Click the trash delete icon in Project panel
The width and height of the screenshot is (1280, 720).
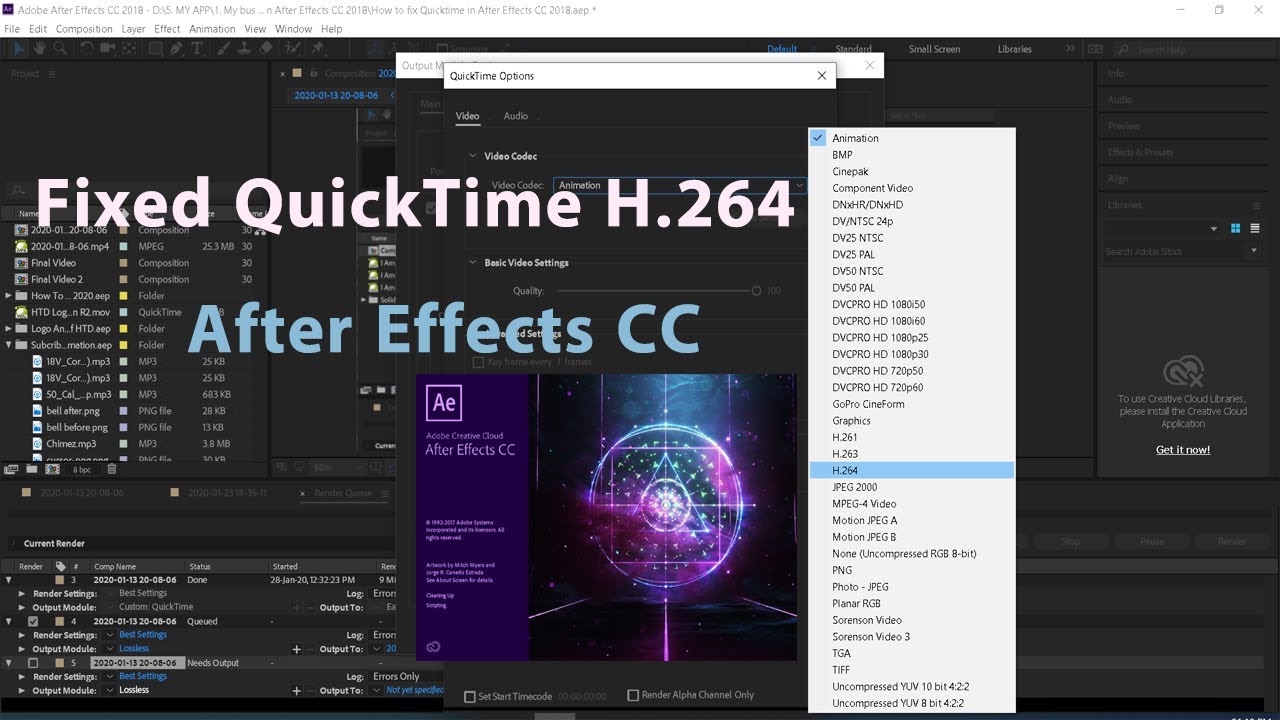tap(112, 469)
